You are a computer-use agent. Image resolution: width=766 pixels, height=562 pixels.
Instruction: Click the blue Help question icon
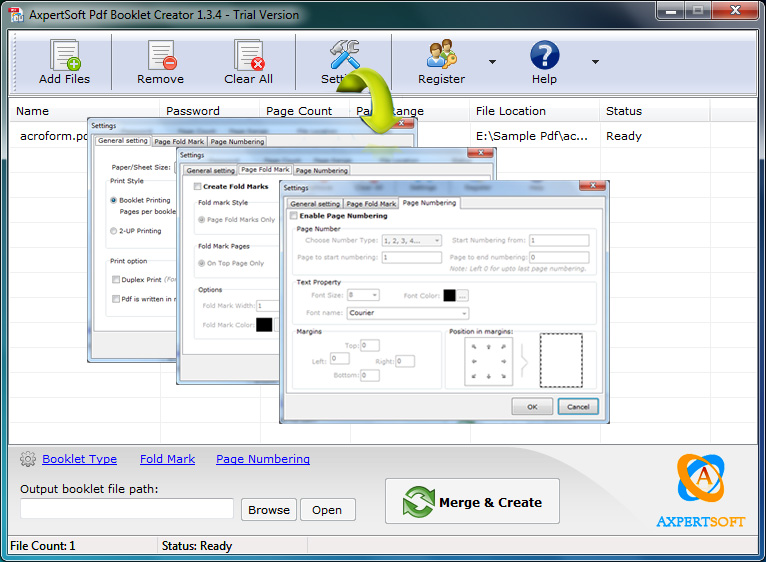coord(545,55)
